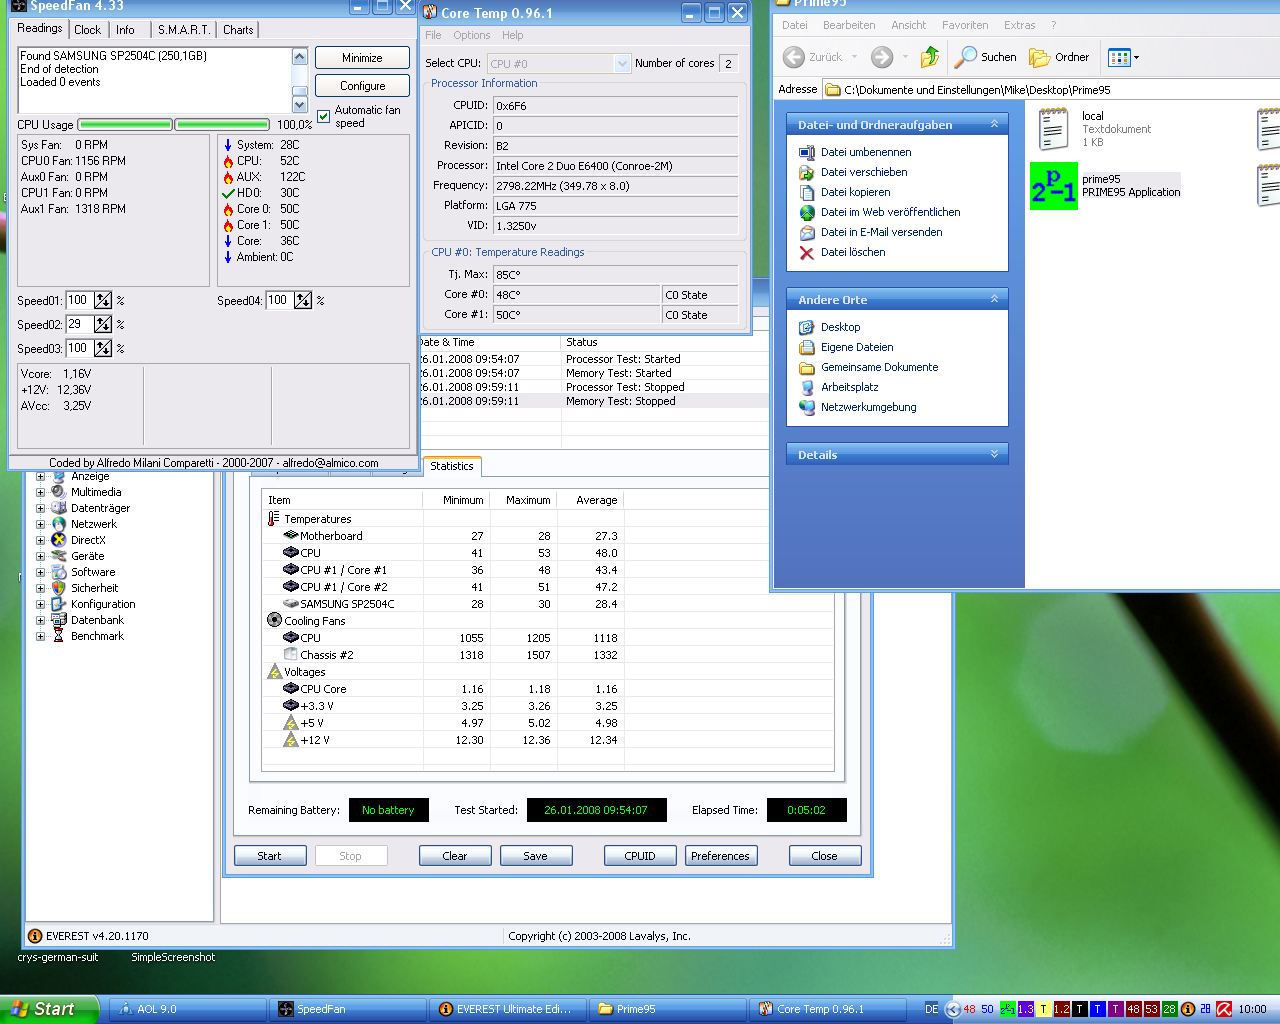1280x1024 pixels.
Task: Open Preferences in the stability test
Action: click(721, 856)
